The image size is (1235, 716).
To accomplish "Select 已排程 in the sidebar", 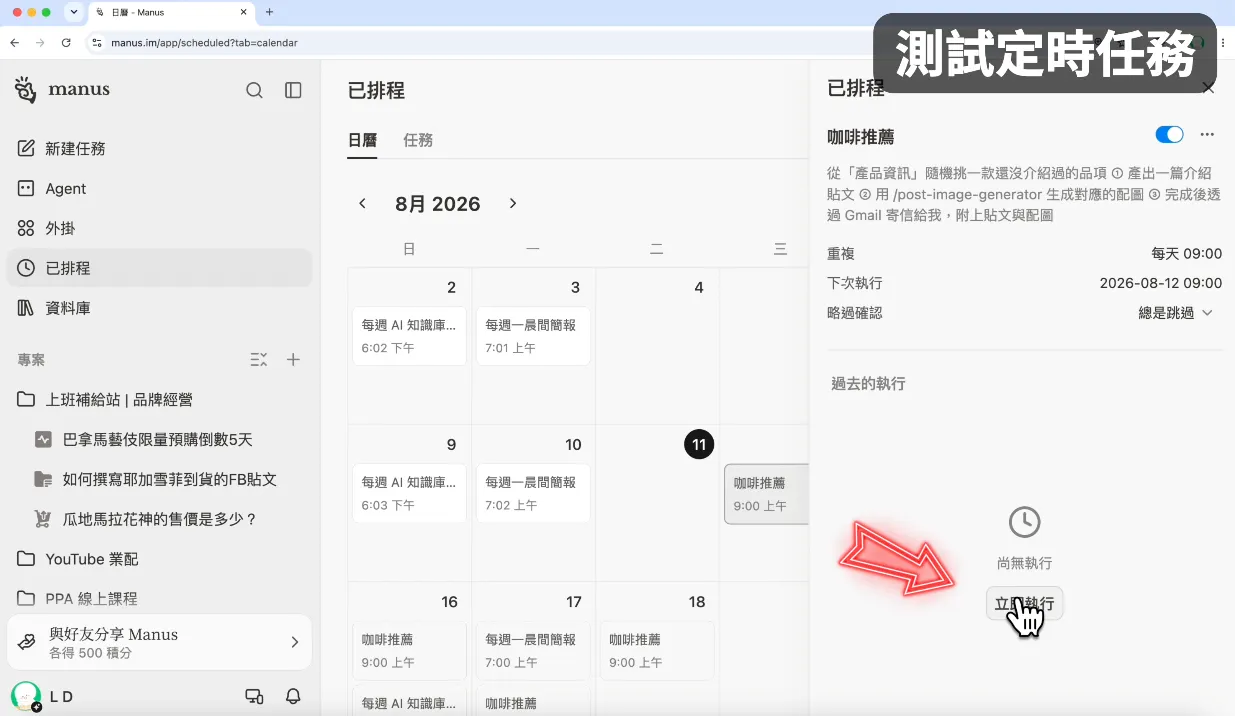I will pyautogui.click(x=160, y=268).
